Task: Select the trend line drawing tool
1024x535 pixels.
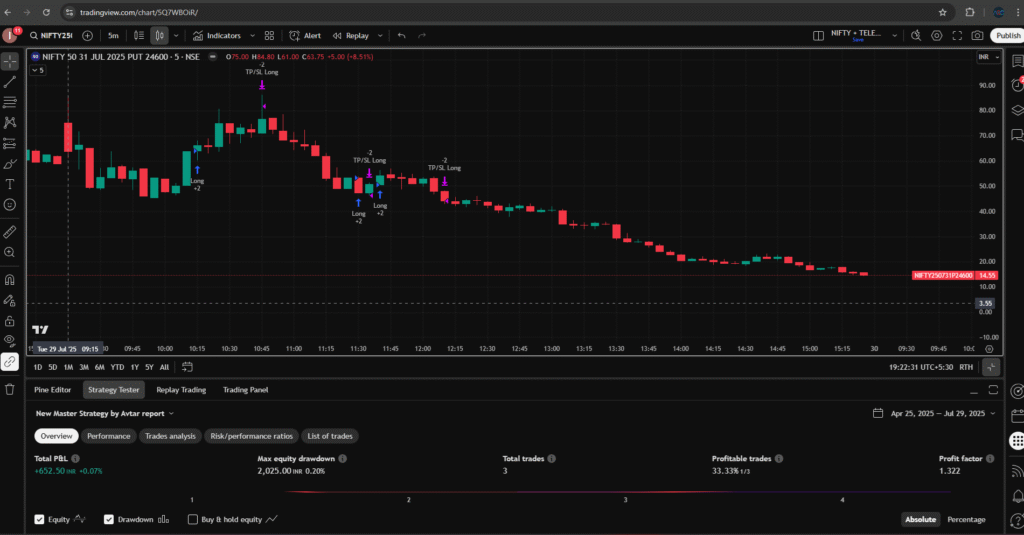Action: point(10,82)
